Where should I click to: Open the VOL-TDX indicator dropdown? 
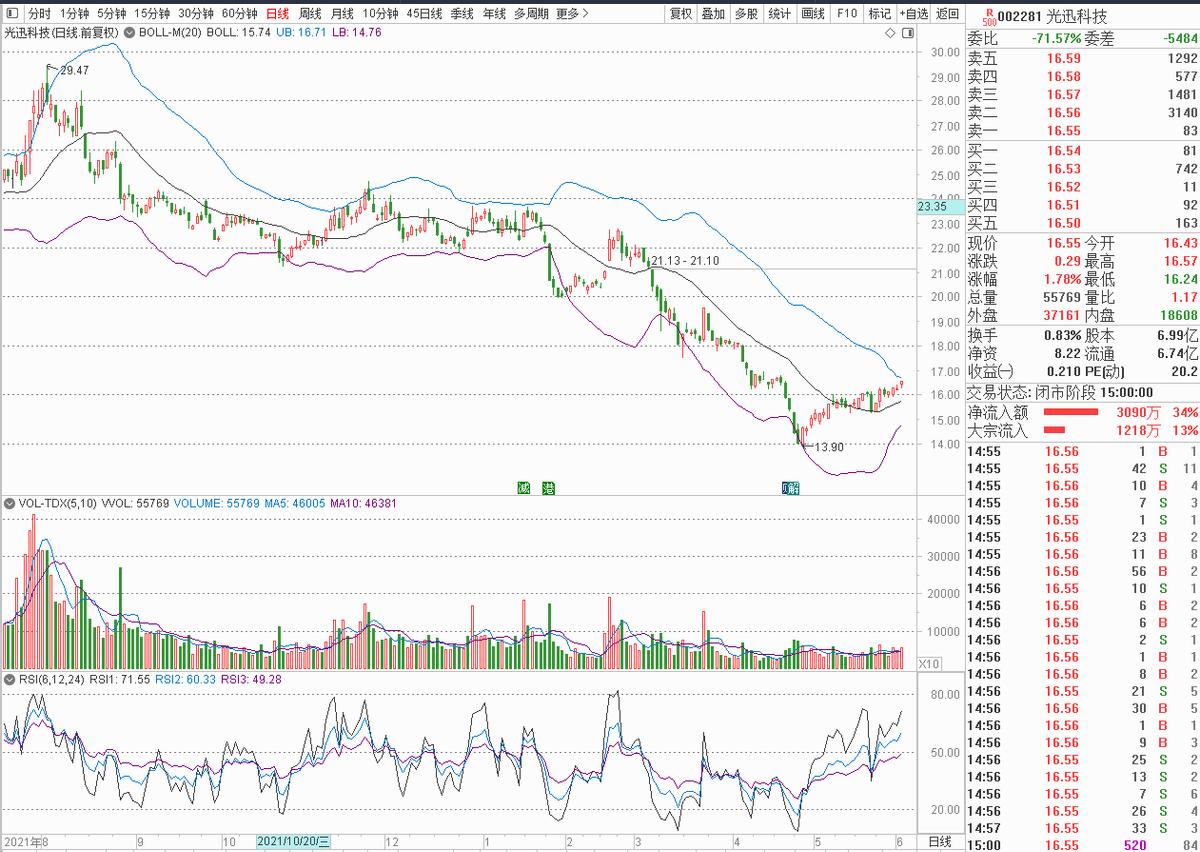point(9,505)
